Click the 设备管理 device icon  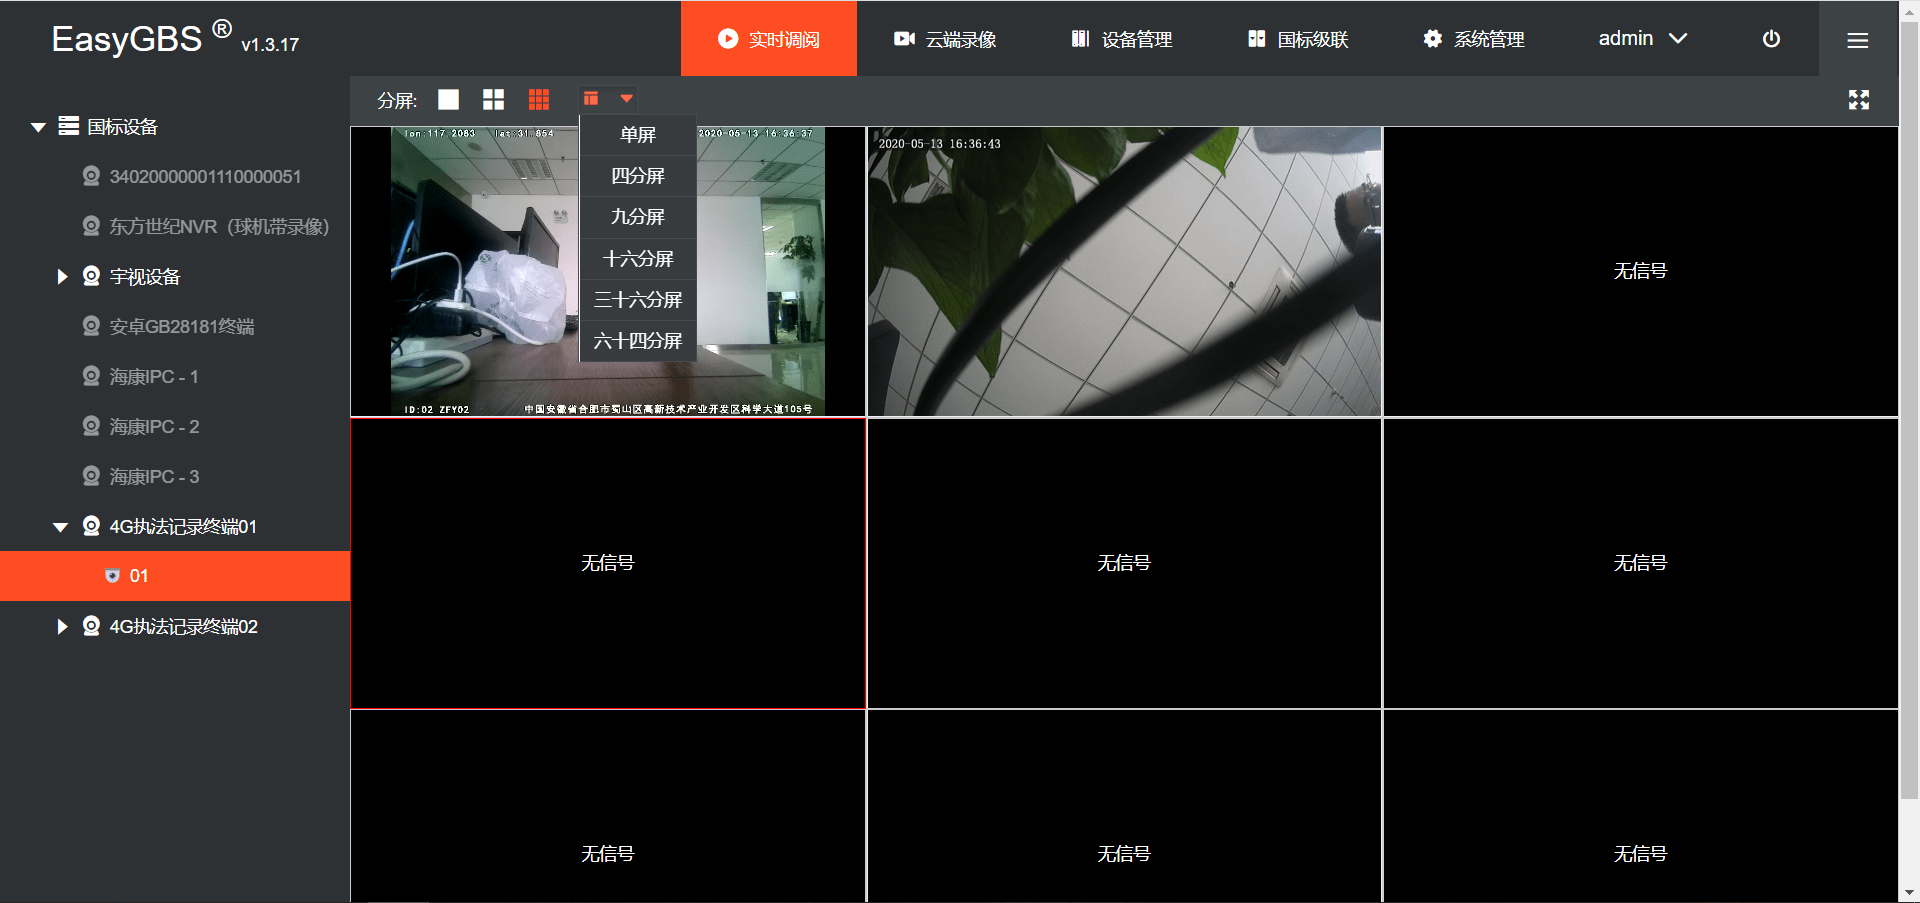pos(1080,39)
